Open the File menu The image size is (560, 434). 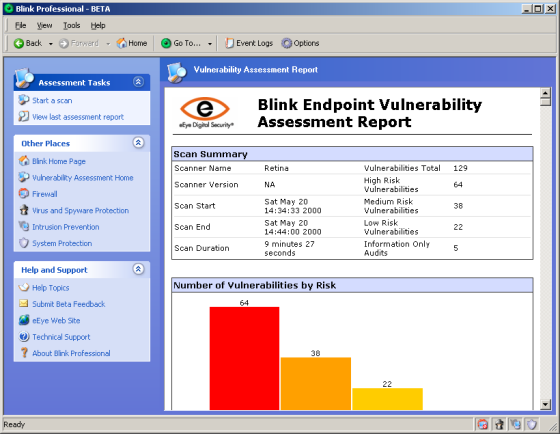coord(20,25)
